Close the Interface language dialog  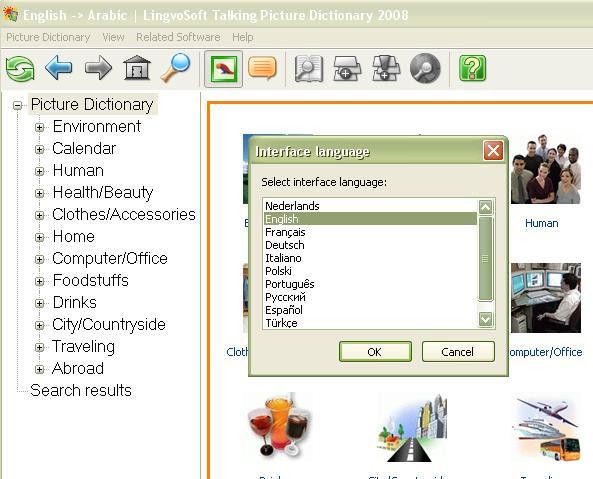pos(493,151)
